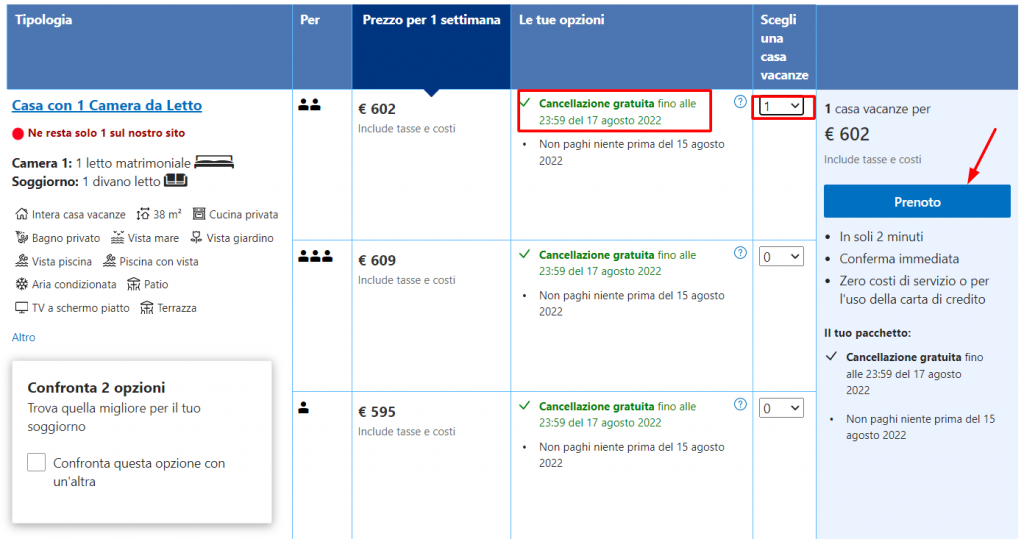Click the help icon in the €595 row
1024x539 pixels.
[x=740, y=404]
